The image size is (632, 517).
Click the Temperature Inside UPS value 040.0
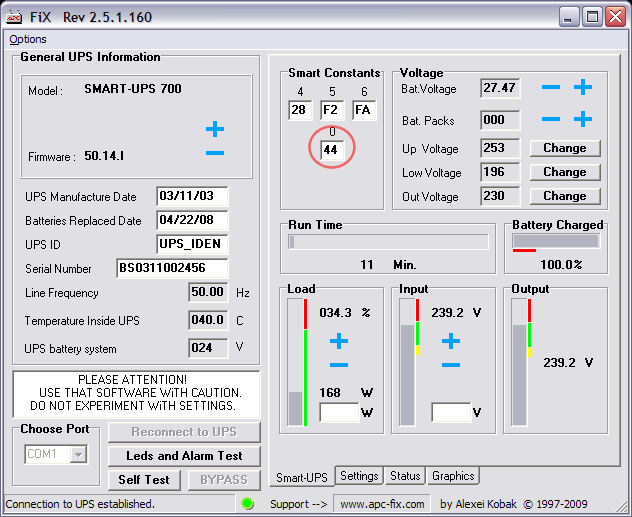pyautogui.click(x=208, y=320)
